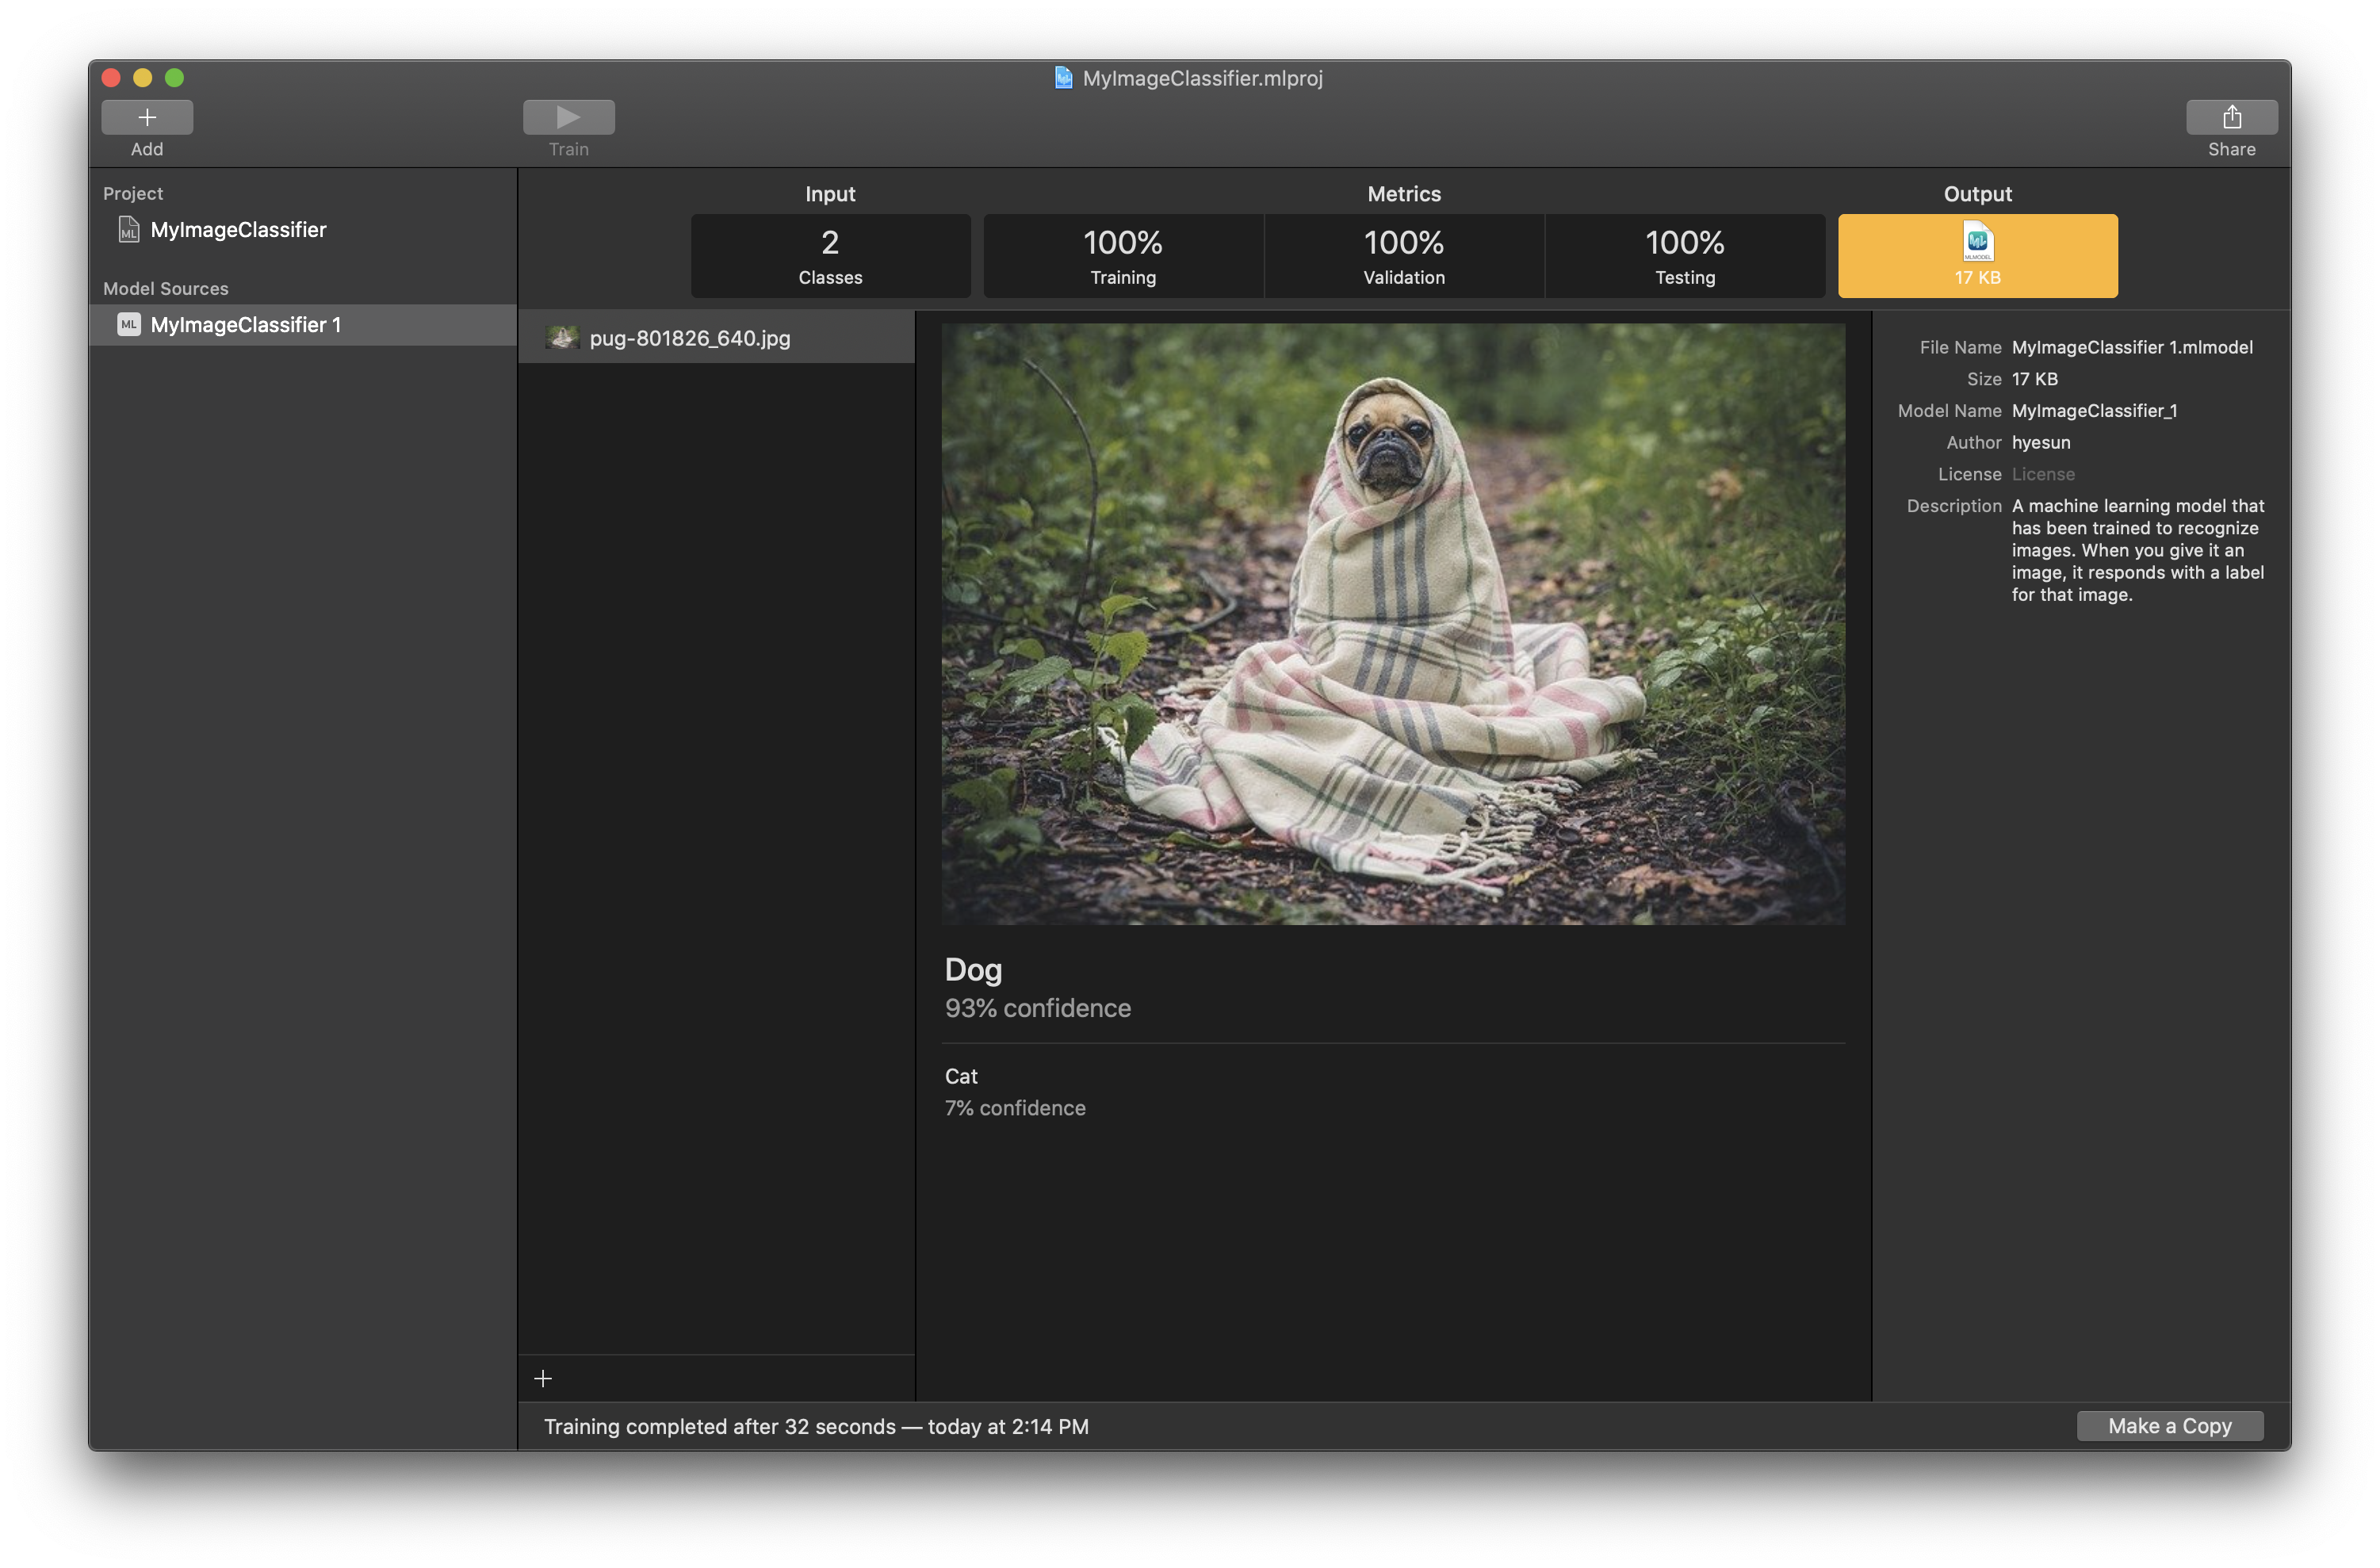Screen dimensions: 2380x1568
Task: Click the mlmodel file icon in Output
Action: point(1977,242)
